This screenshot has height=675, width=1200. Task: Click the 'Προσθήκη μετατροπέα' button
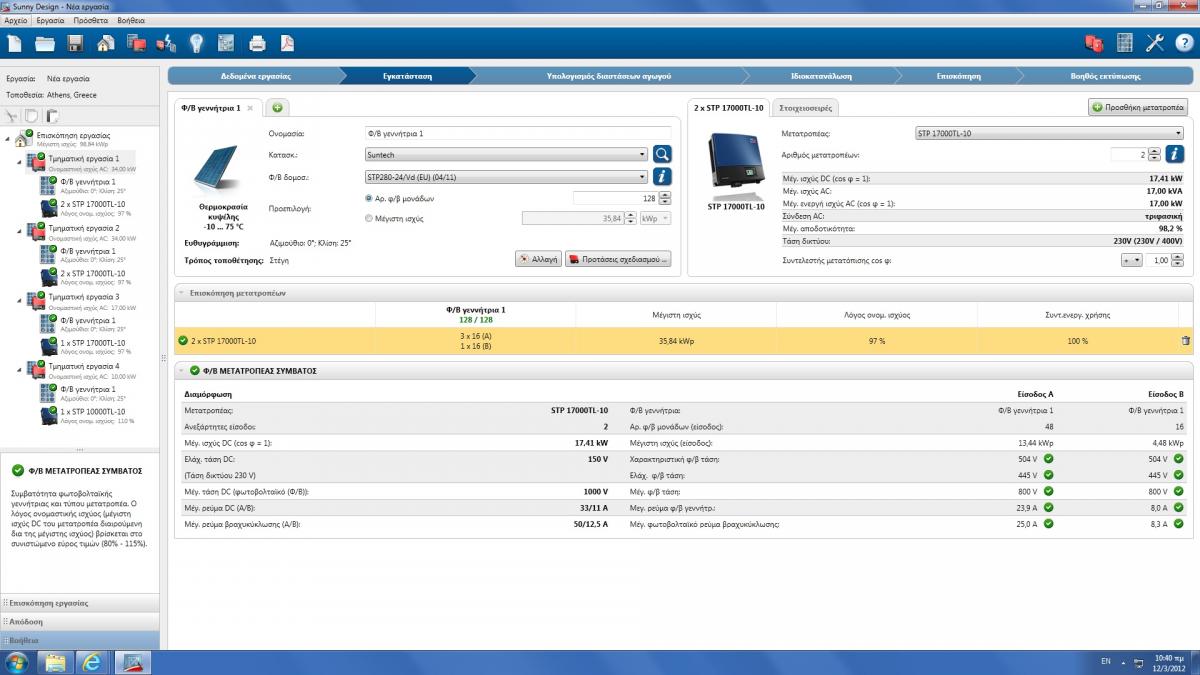[x=1137, y=107]
